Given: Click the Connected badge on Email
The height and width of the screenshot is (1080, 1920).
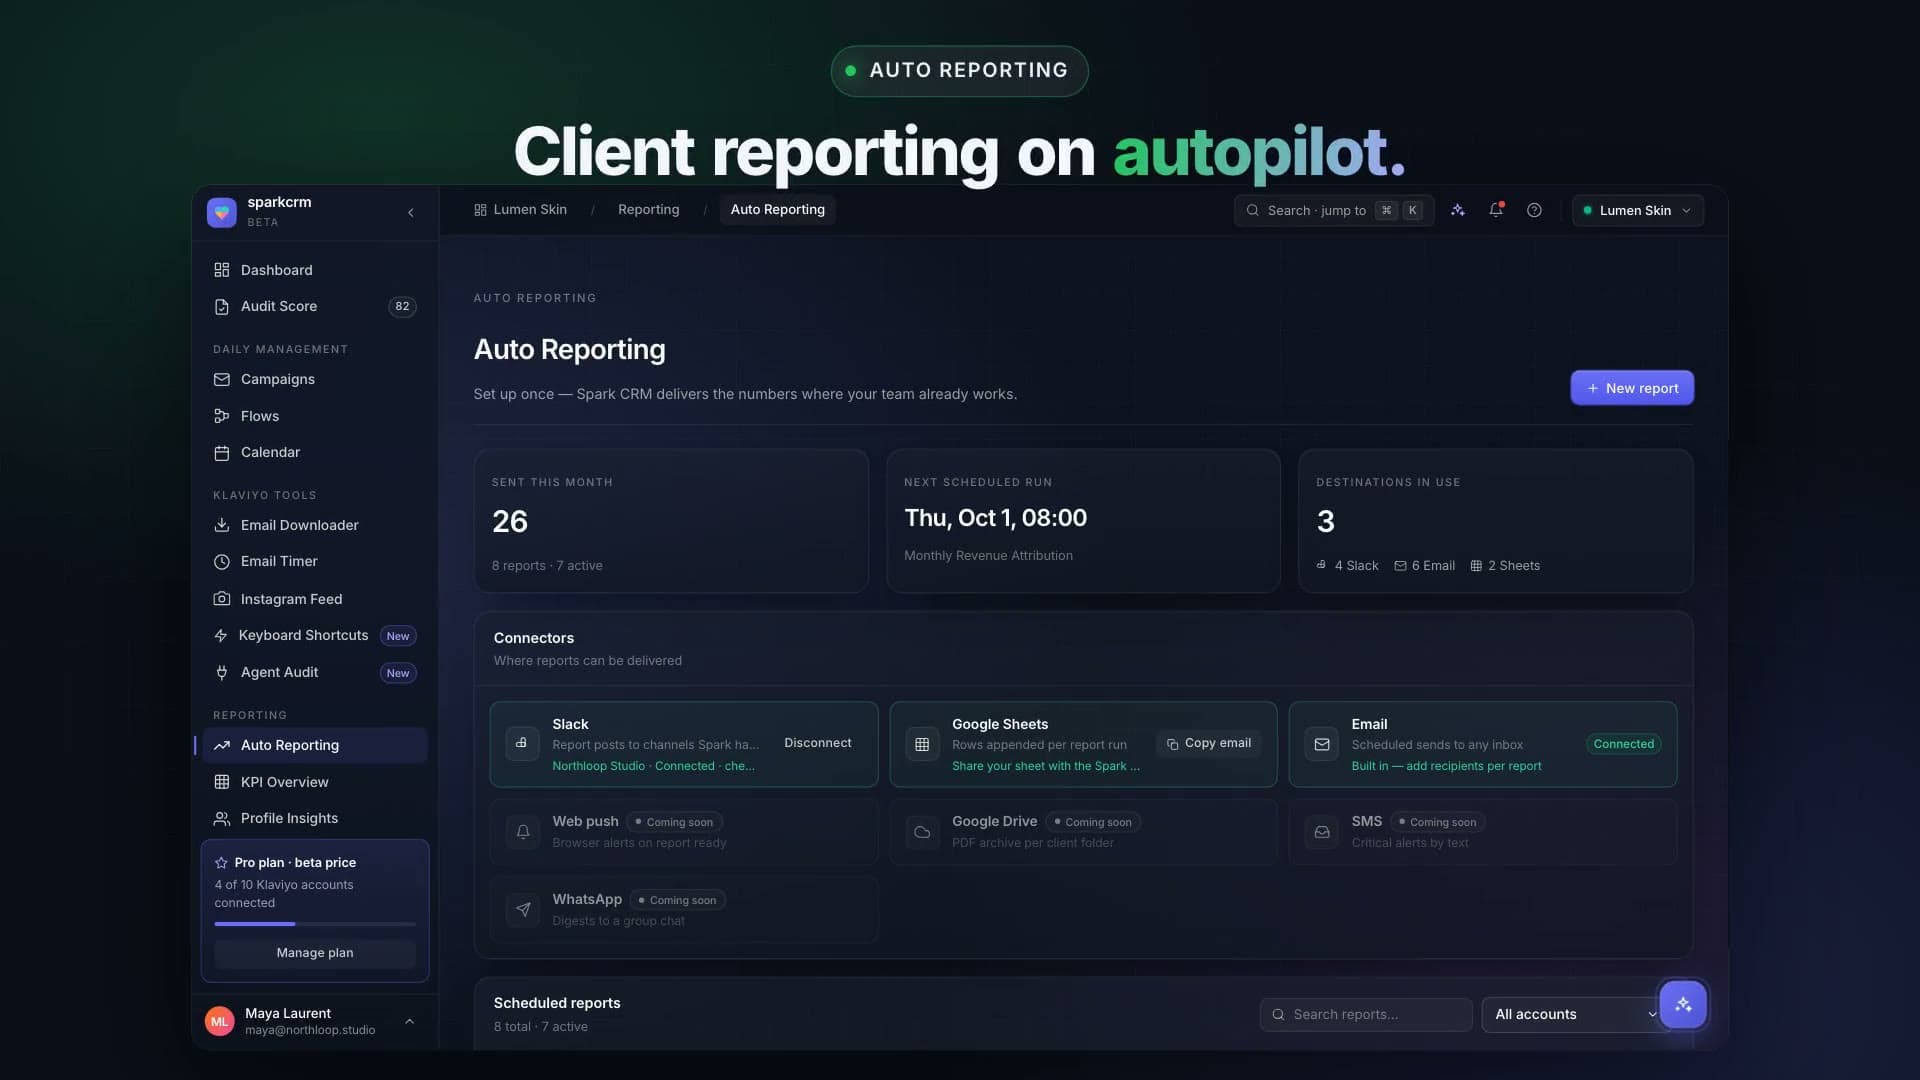Looking at the screenshot, I should [x=1623, y=744].
